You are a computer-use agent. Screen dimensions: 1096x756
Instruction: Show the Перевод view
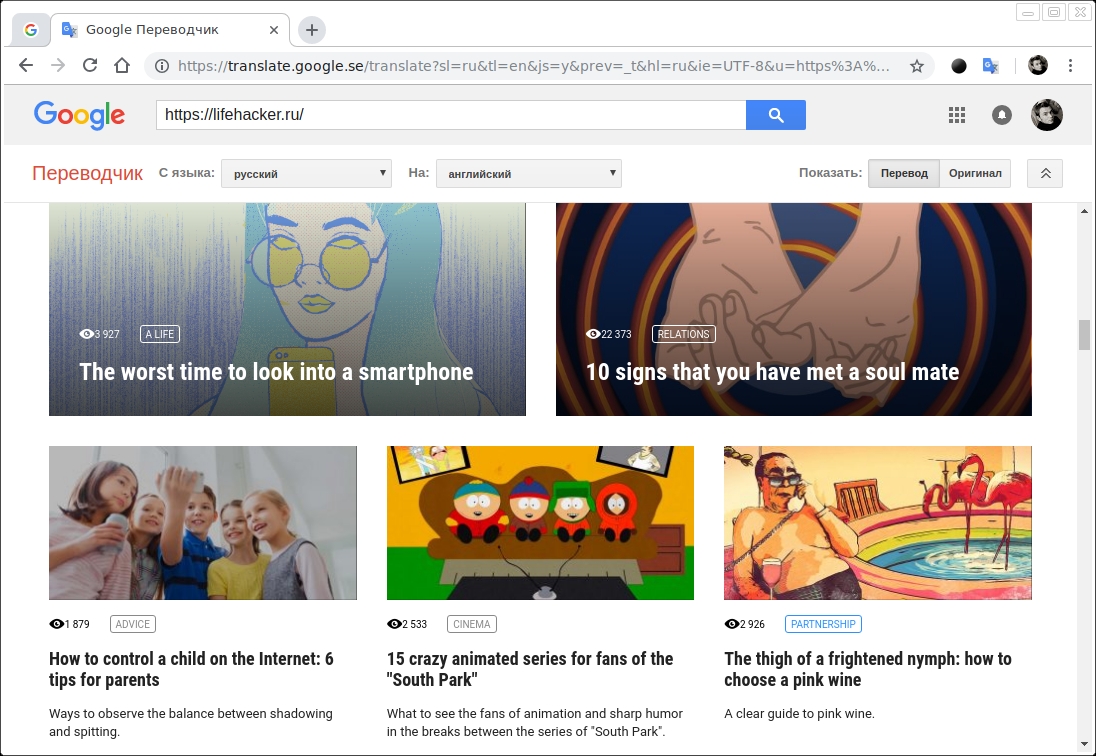pyautogui.click(x=904, y=173)
